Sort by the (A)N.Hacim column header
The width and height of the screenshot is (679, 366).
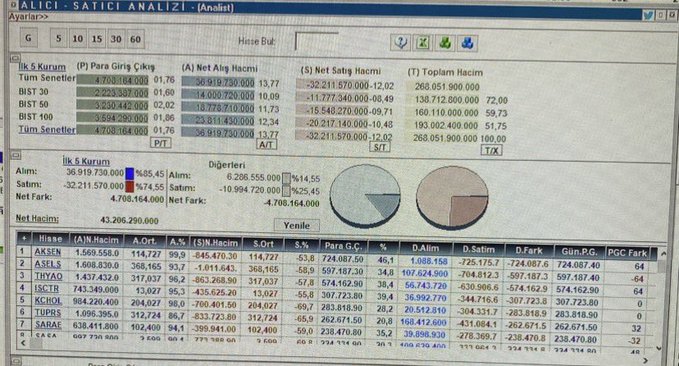tap(96, 240)
